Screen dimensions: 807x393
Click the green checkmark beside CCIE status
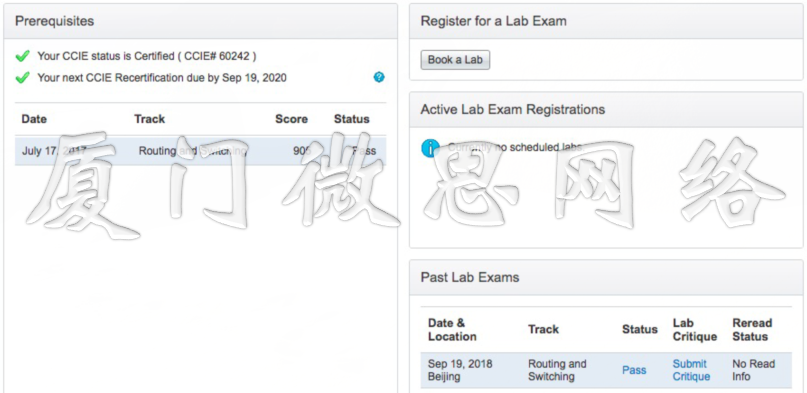pyautogui.click(x=22, y=56)
